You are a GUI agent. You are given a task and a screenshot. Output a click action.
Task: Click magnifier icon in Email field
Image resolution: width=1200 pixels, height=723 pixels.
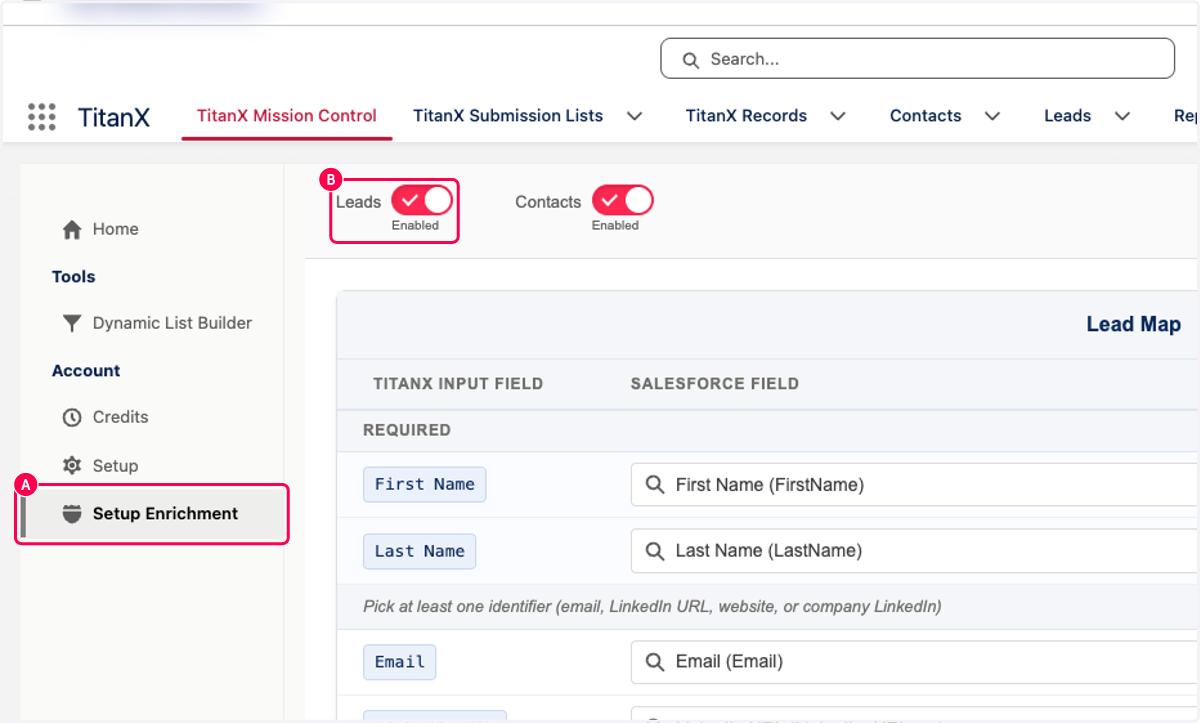point(655,661)
